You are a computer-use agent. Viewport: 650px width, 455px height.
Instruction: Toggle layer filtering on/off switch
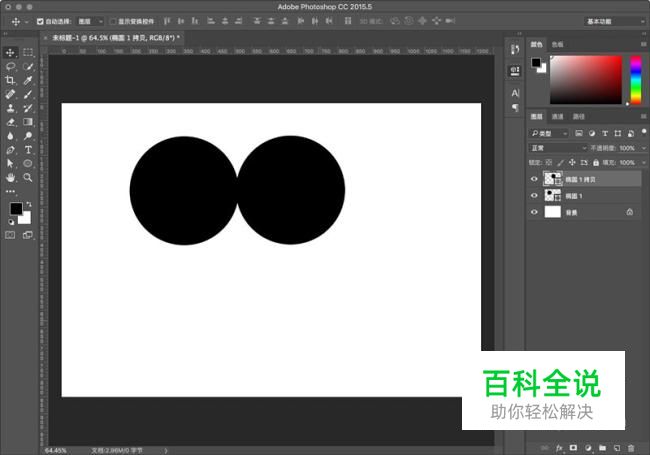[644, 132]
